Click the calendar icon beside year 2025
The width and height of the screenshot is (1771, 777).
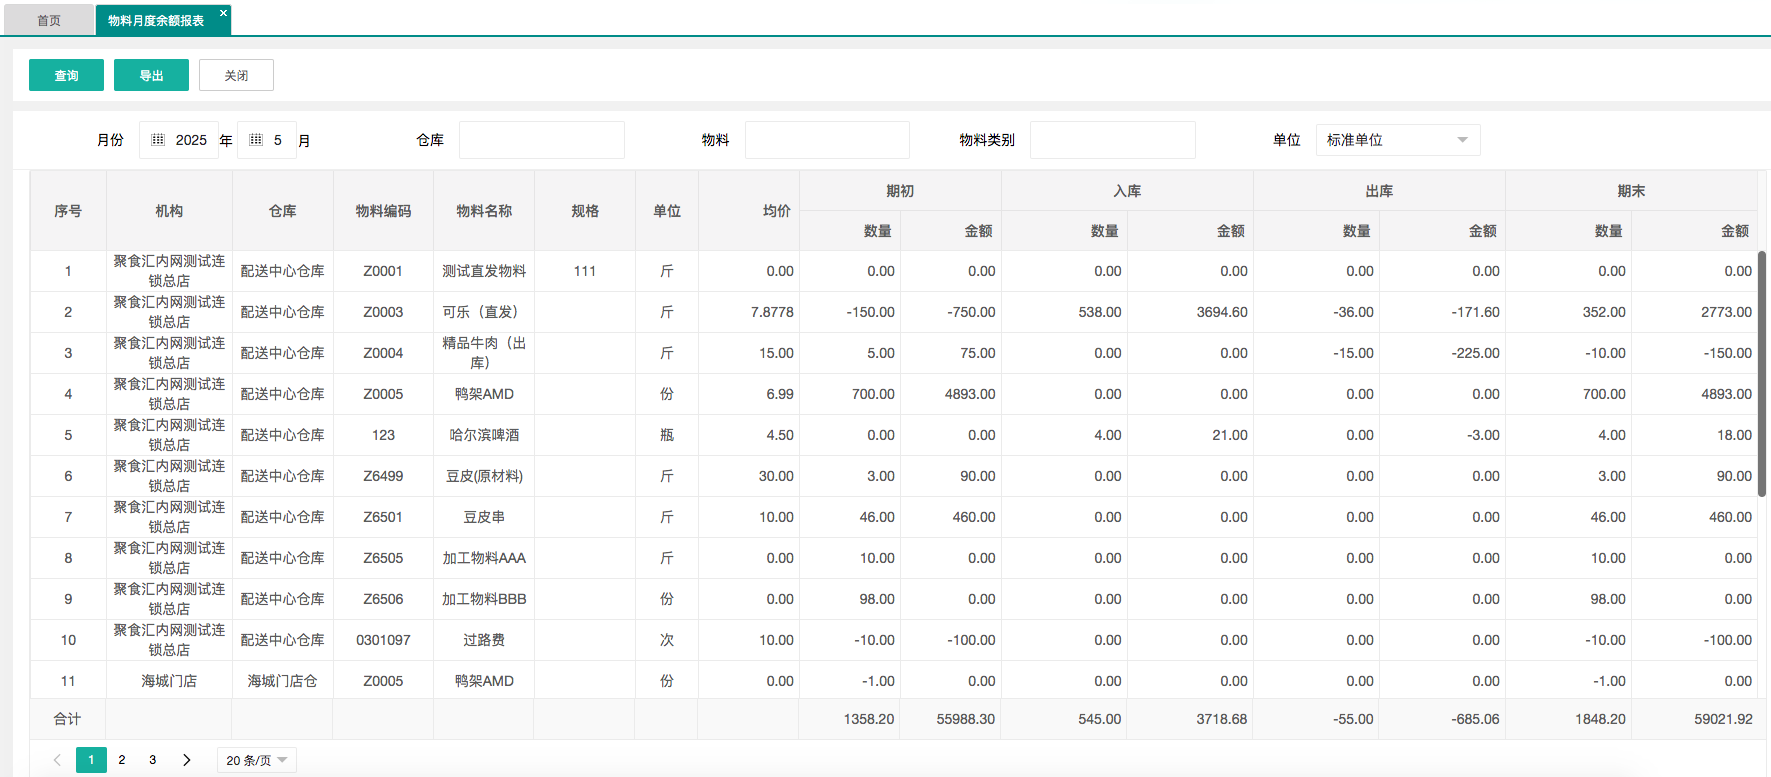(x=158, y=140)
